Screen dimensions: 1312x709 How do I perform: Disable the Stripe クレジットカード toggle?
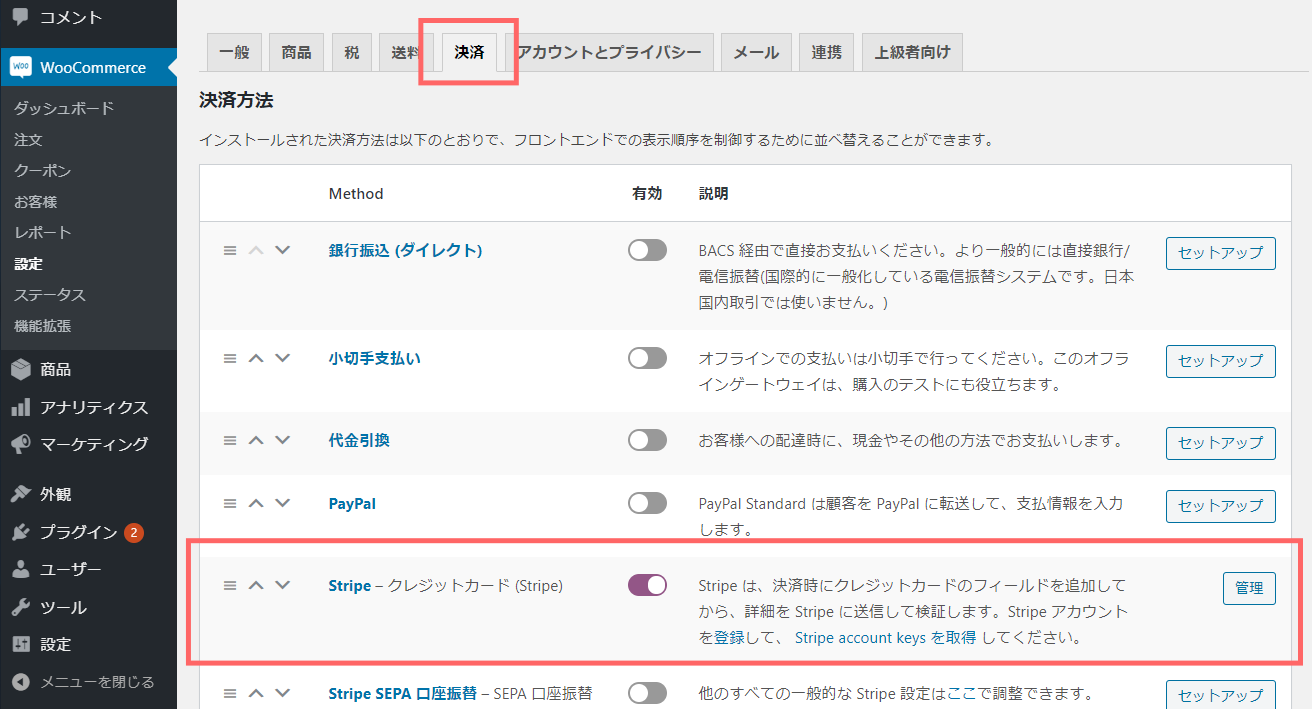pos(647,586)
